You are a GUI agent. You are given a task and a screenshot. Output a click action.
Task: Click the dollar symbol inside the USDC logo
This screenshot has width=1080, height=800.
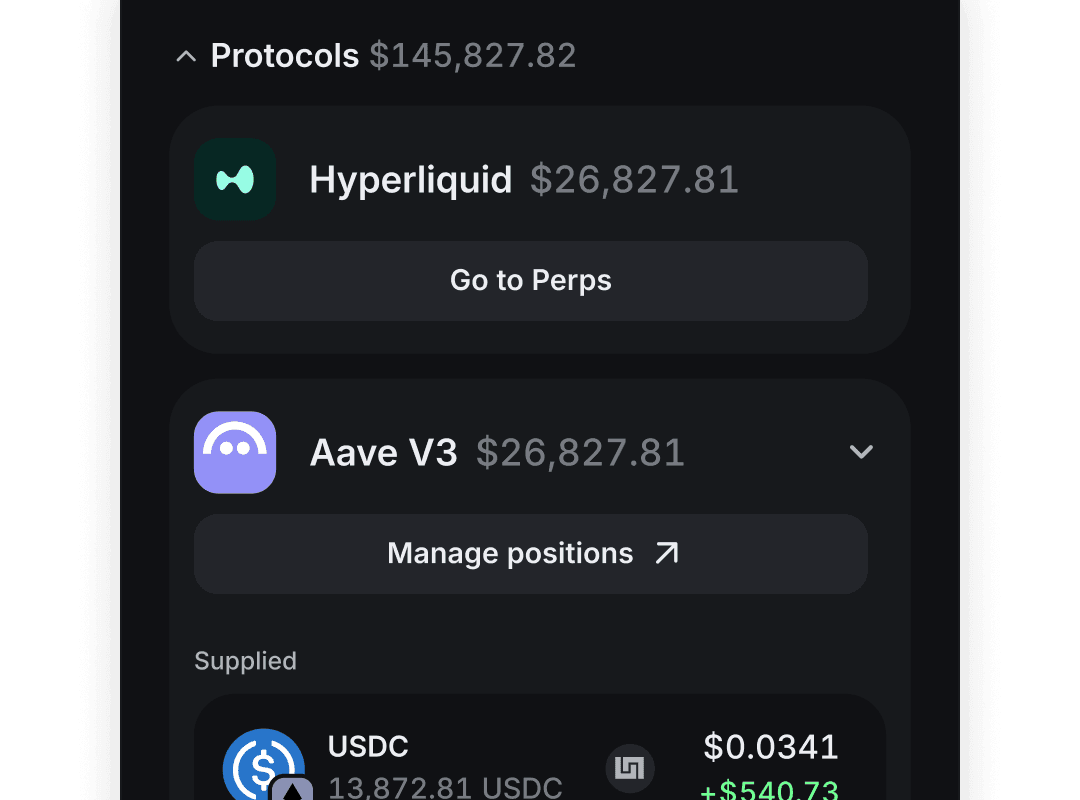264,770
